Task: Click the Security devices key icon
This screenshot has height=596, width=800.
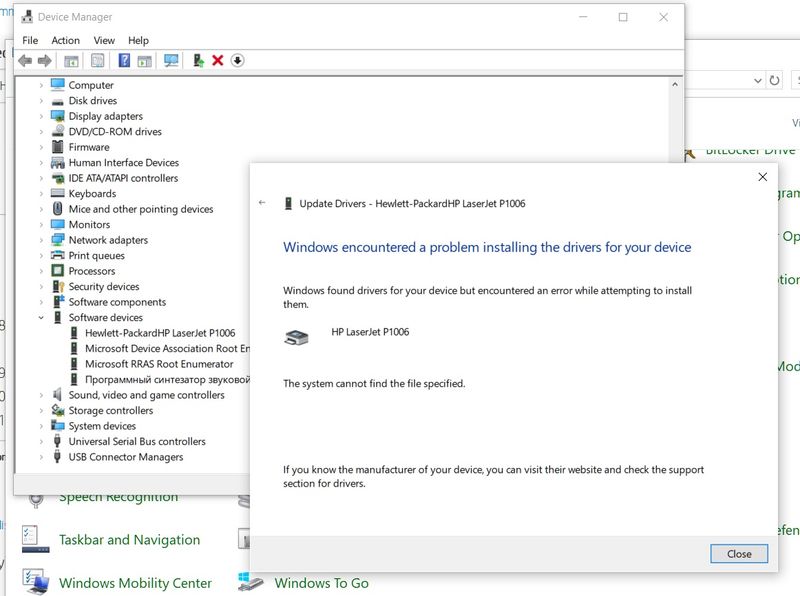Action: click(x=58, y=286)
